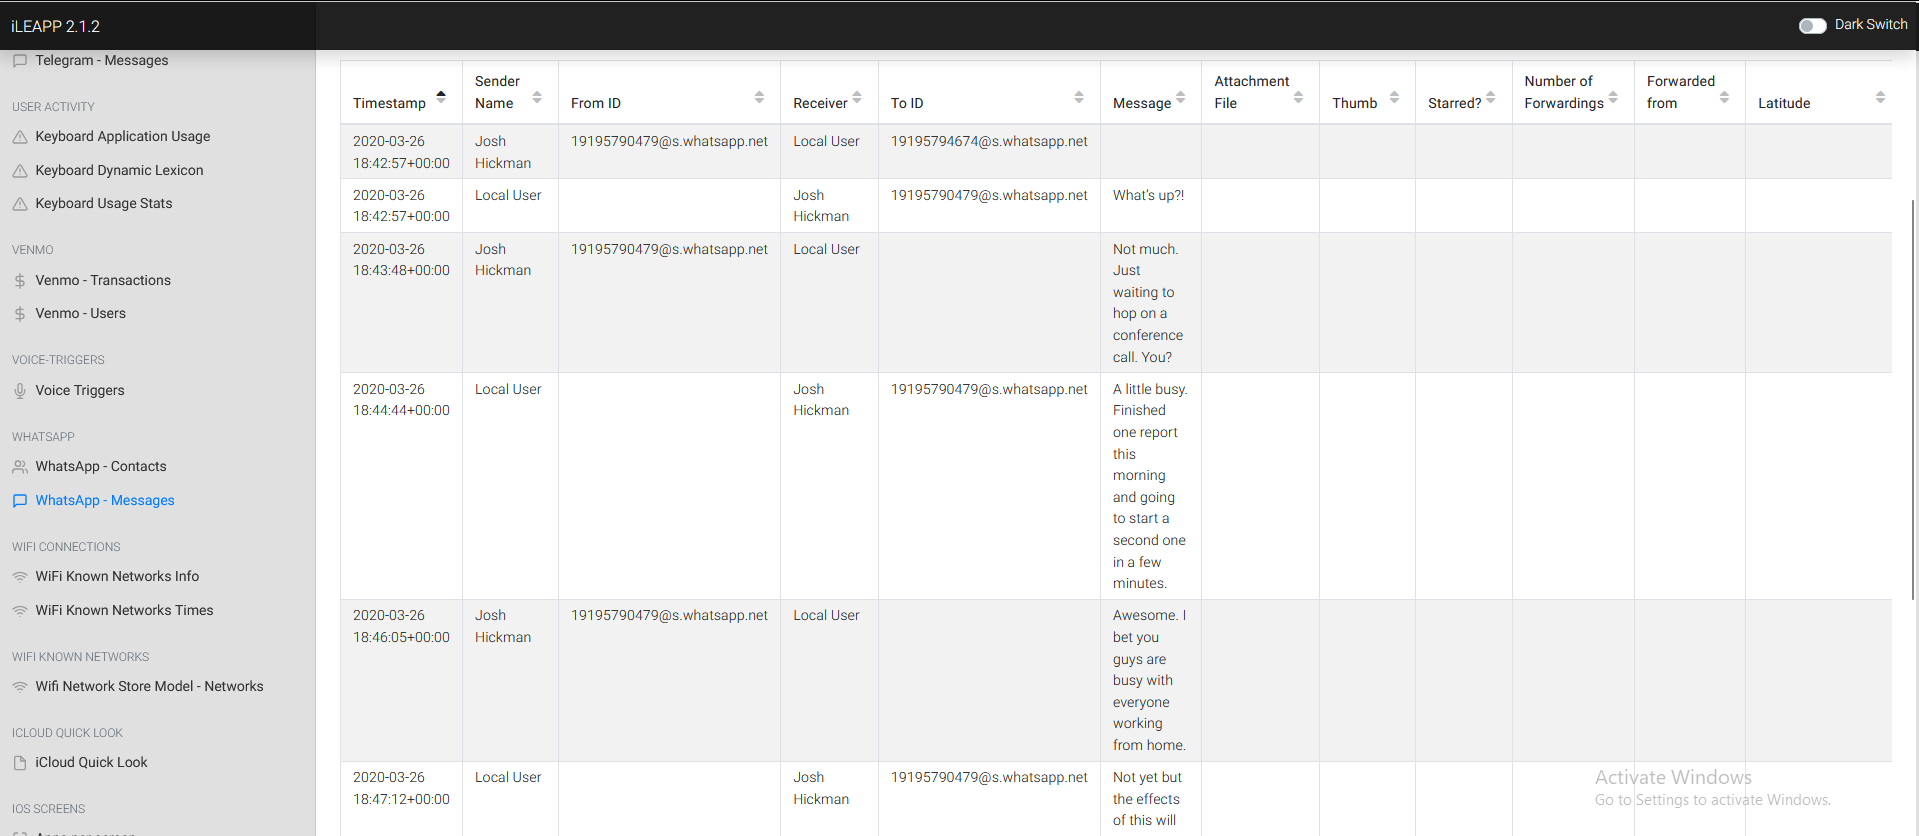Sort table by Sender Name column
1919x836 pixels.
tap(510, 93)
